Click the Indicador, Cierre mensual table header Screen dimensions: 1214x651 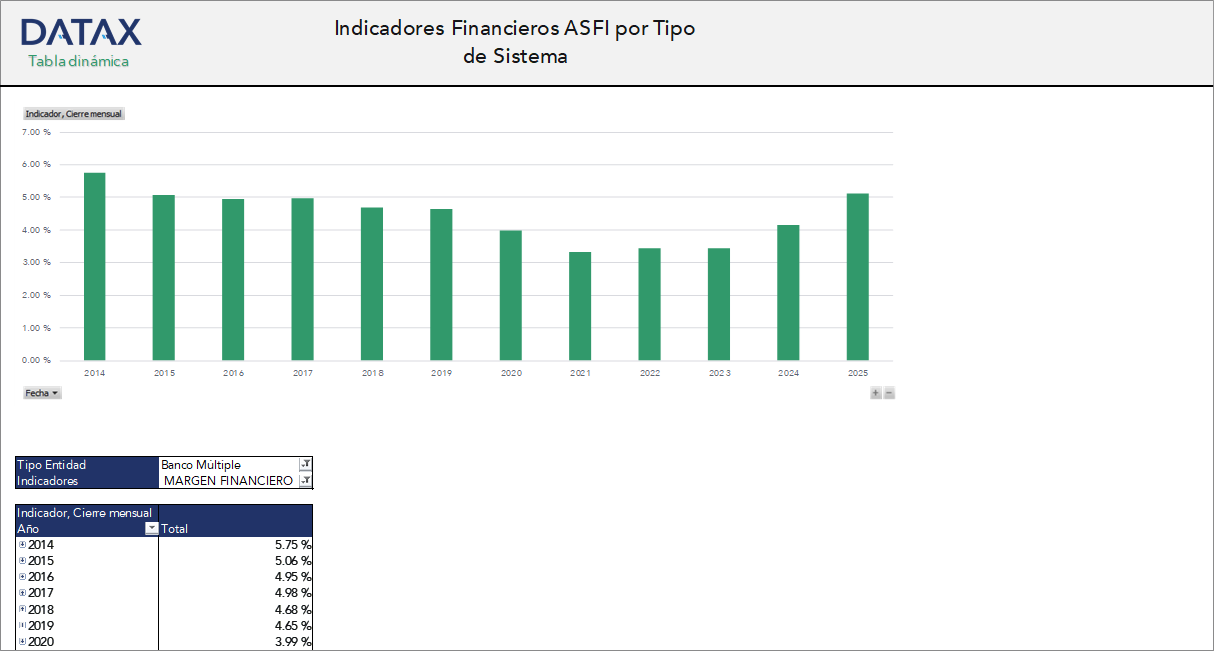coord(85,512)
